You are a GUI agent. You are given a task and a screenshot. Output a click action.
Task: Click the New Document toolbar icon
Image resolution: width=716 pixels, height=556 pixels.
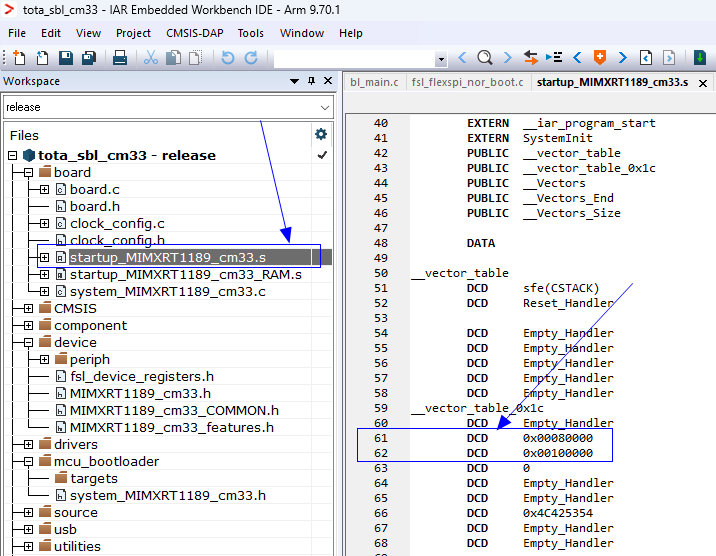click(x=17, y=58)
